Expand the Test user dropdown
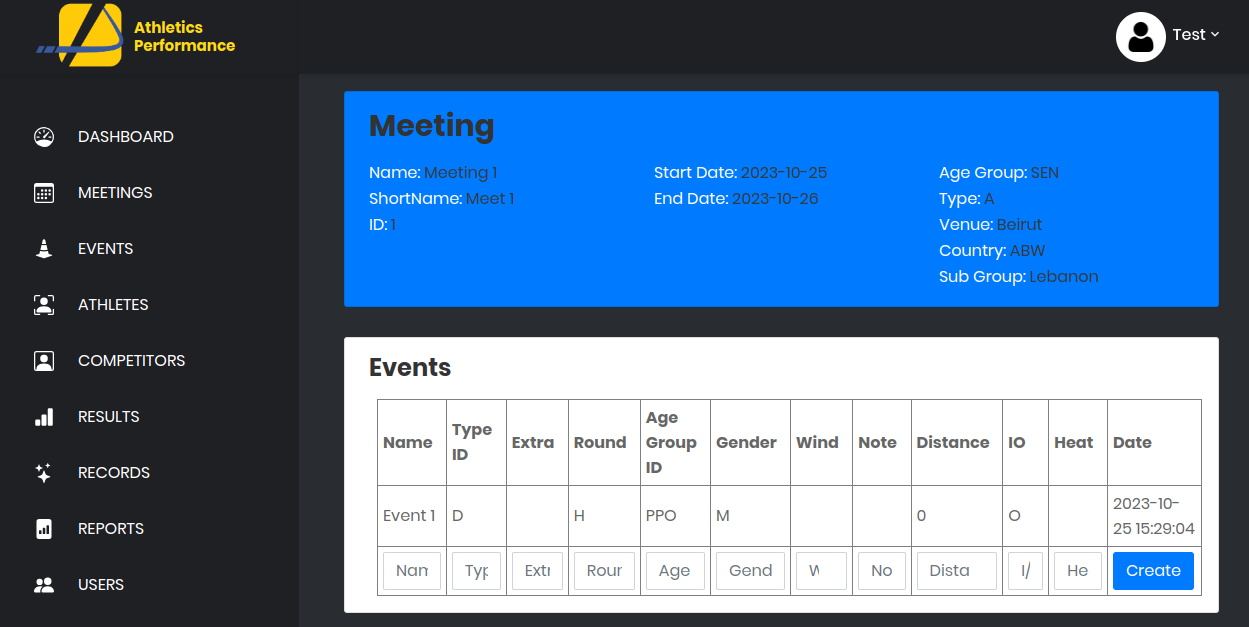 [x=1196, y=35]
